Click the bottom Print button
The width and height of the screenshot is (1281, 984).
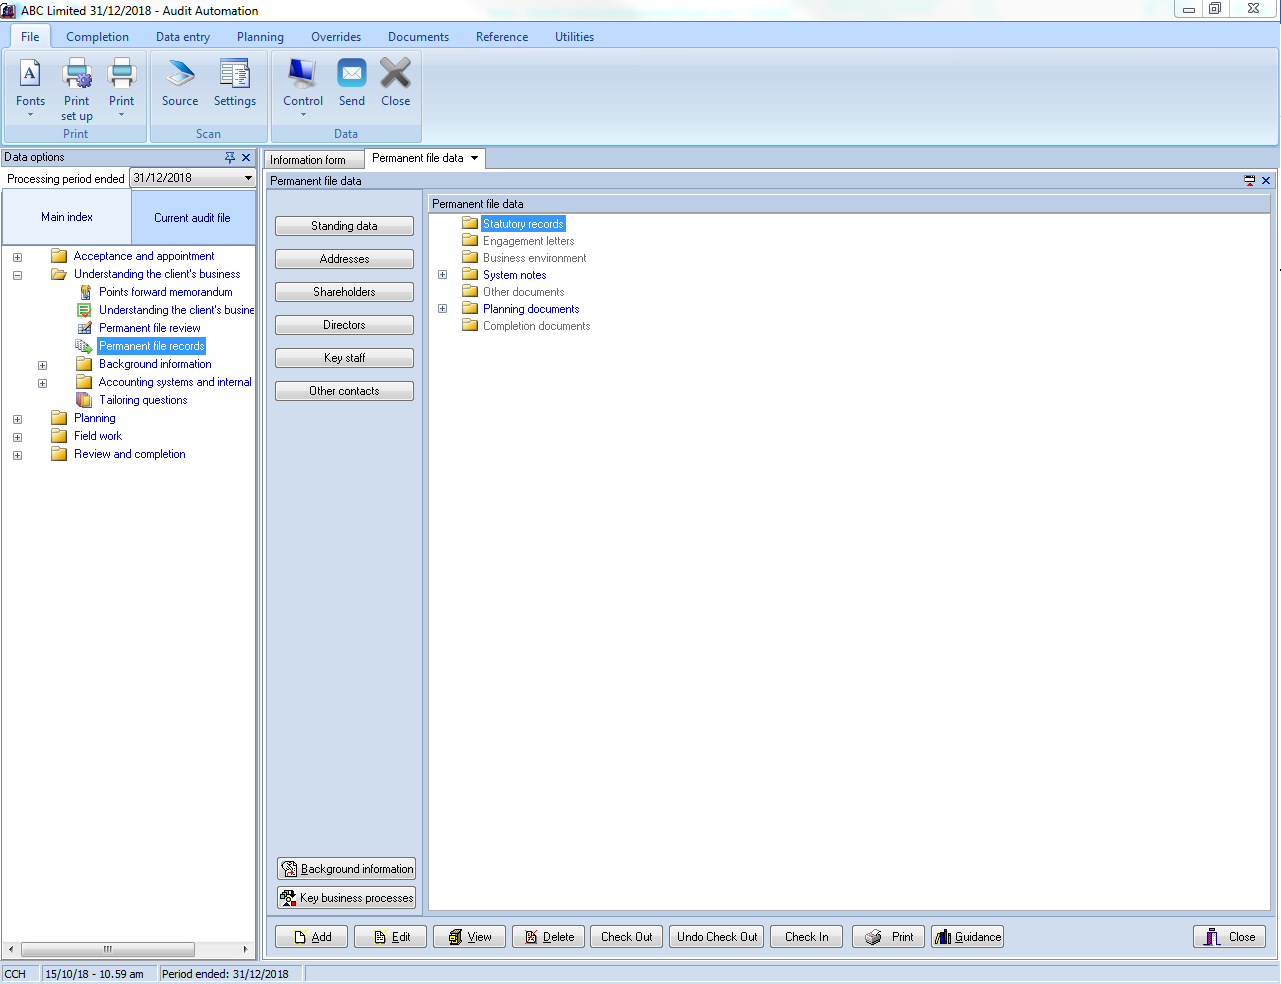click(x=888, y=937)
